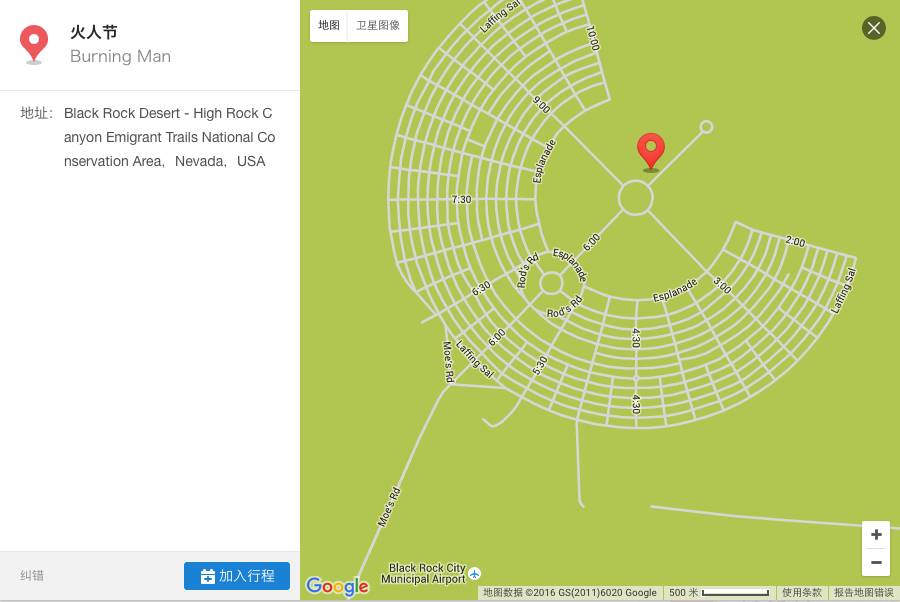Click the 6:30 street label
Image resolution: width=900 pixels, height=602 pixels.
[481, 288]
